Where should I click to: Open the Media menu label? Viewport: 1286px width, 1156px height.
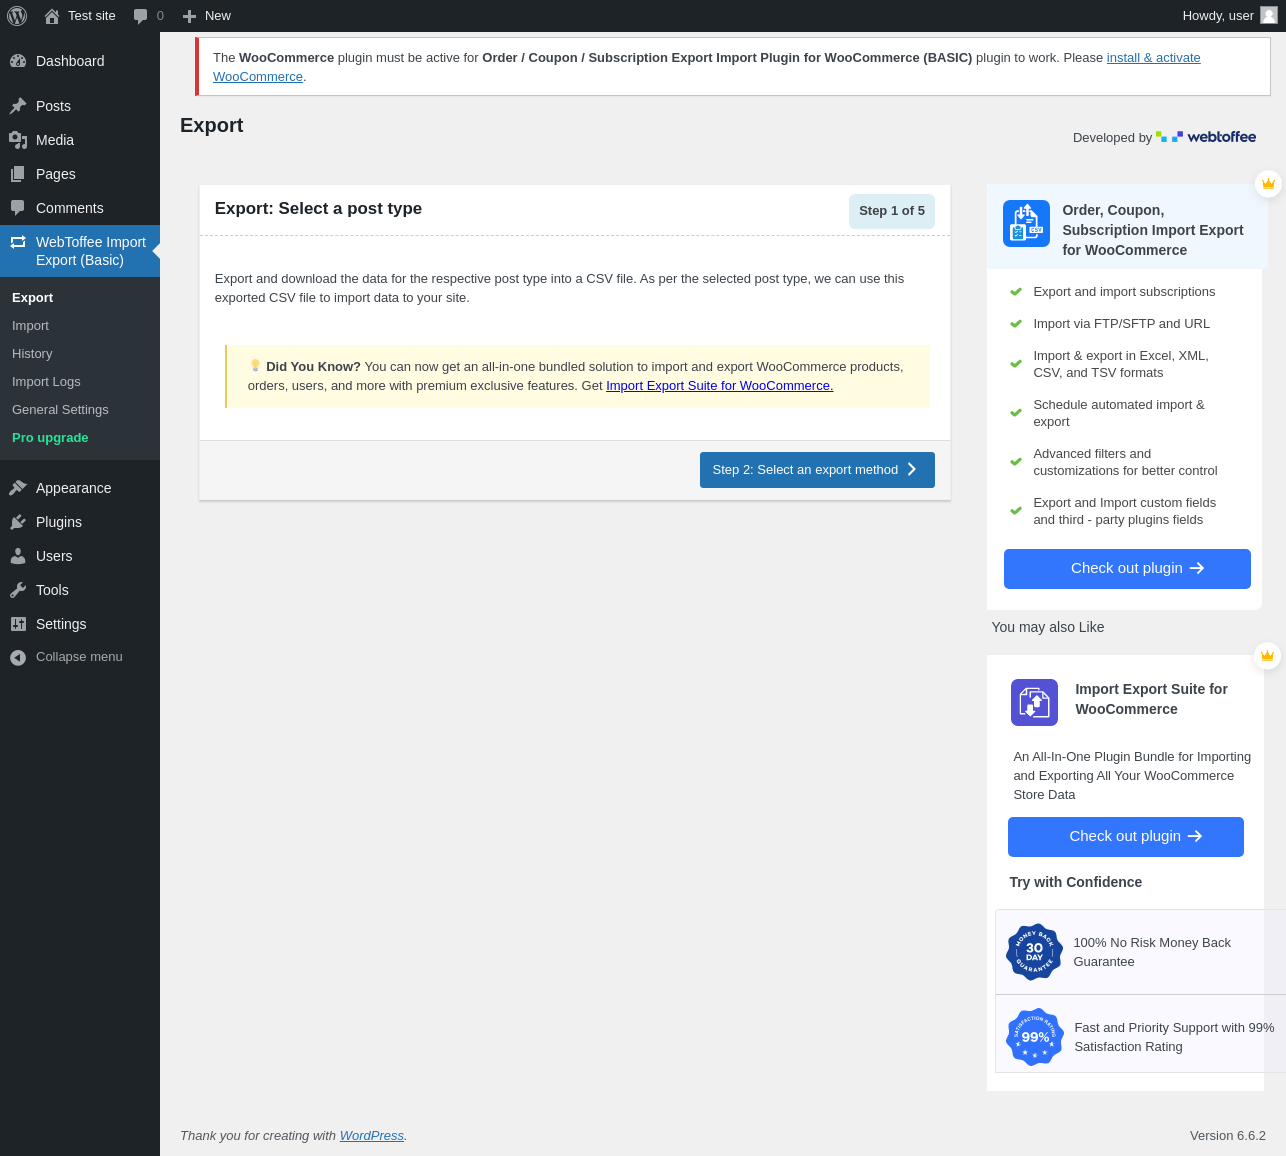(55, 140)
